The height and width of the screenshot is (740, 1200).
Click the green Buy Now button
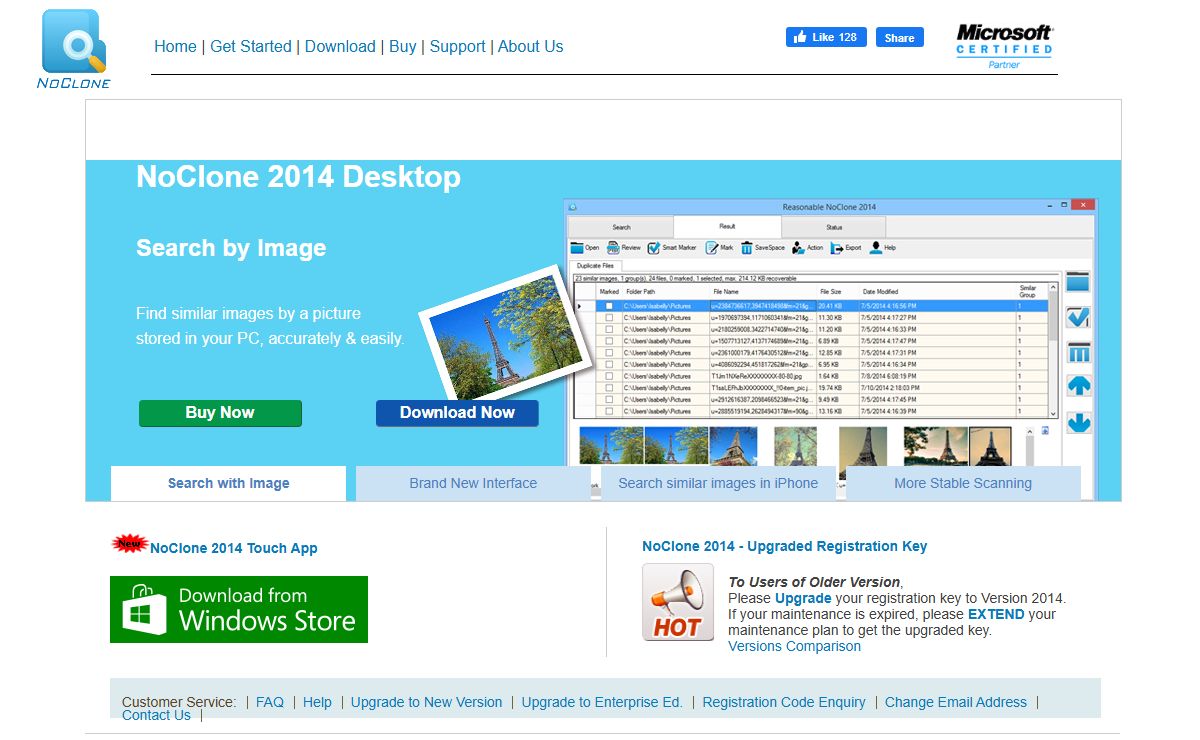click(220, 413)
